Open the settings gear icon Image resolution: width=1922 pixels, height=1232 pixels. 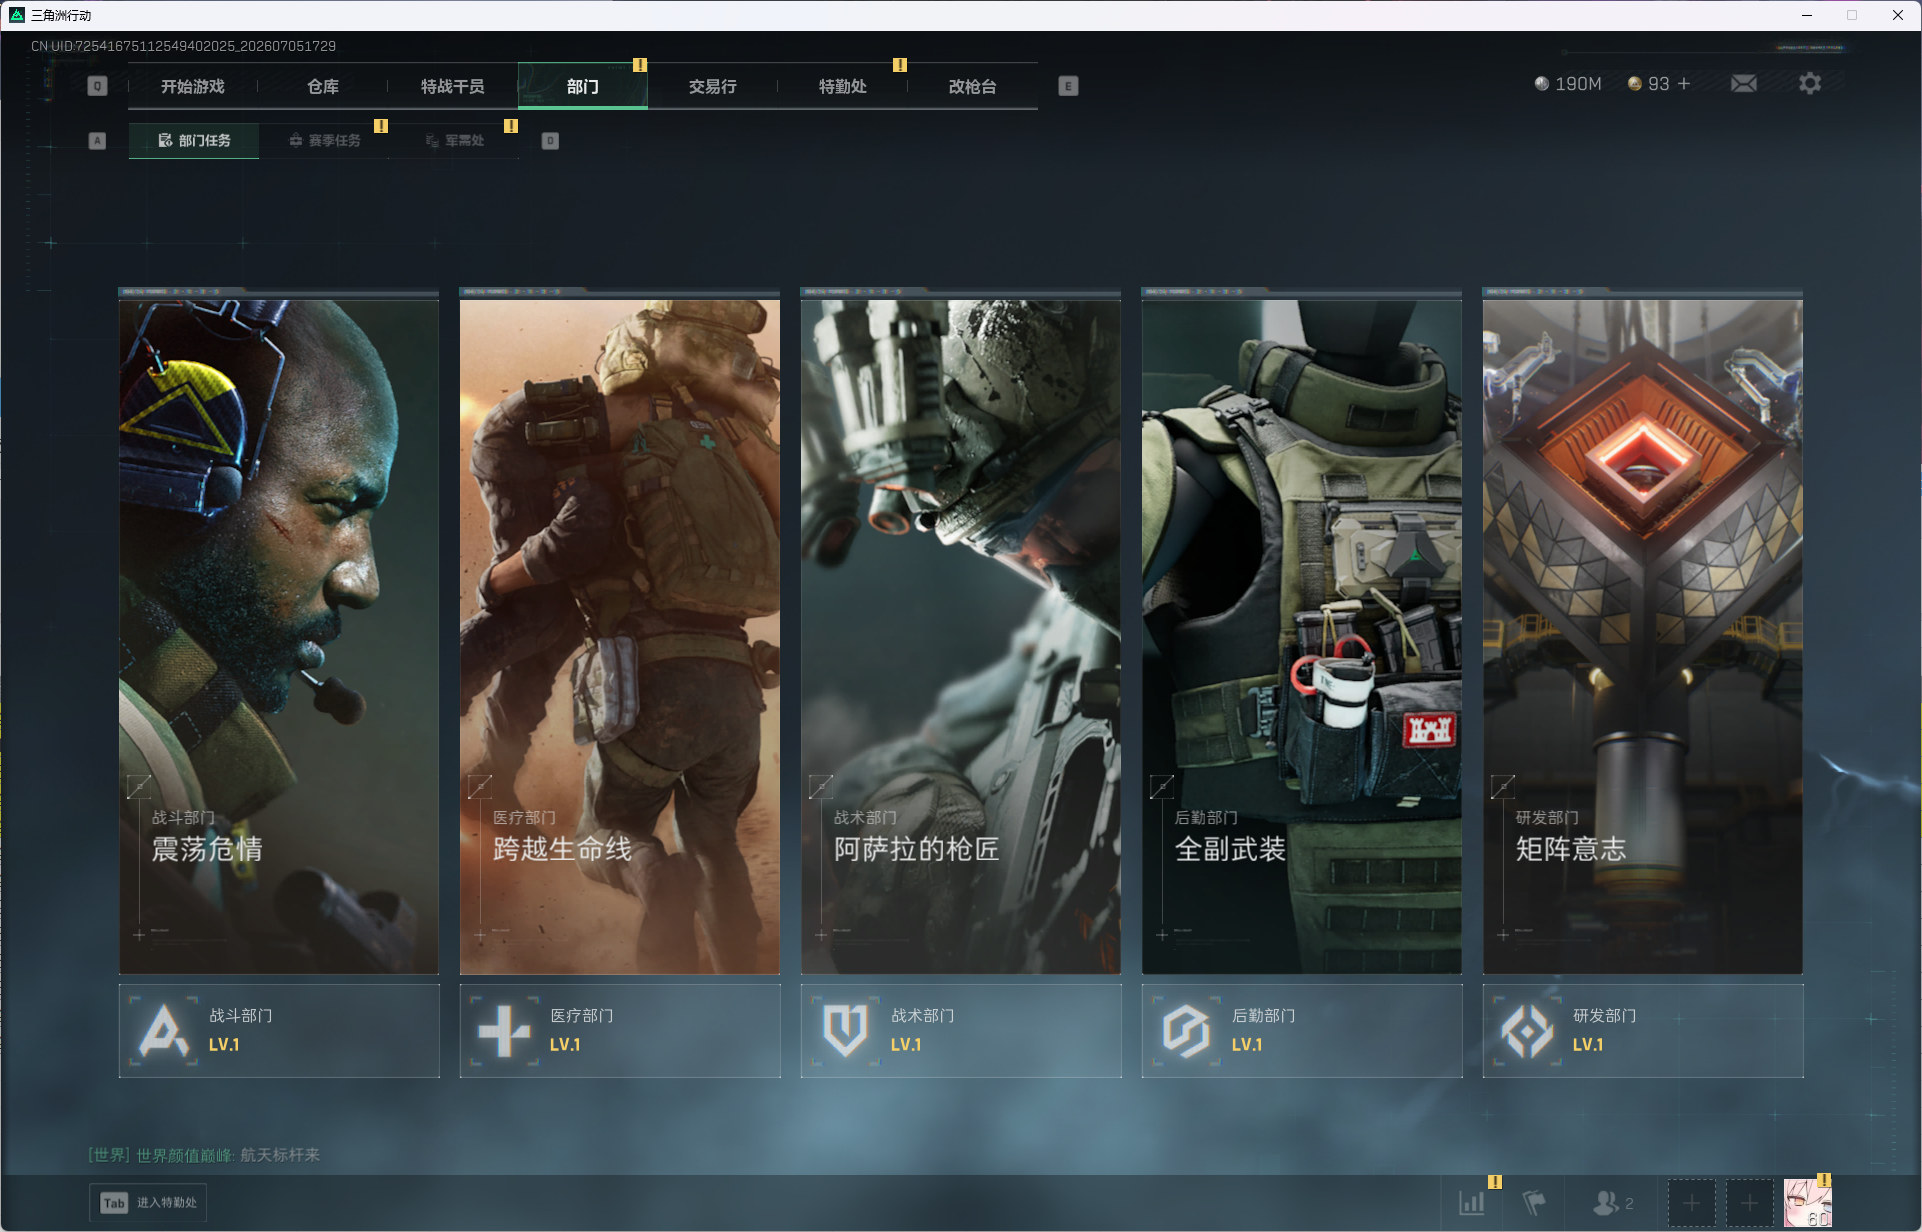point(1809,84)
